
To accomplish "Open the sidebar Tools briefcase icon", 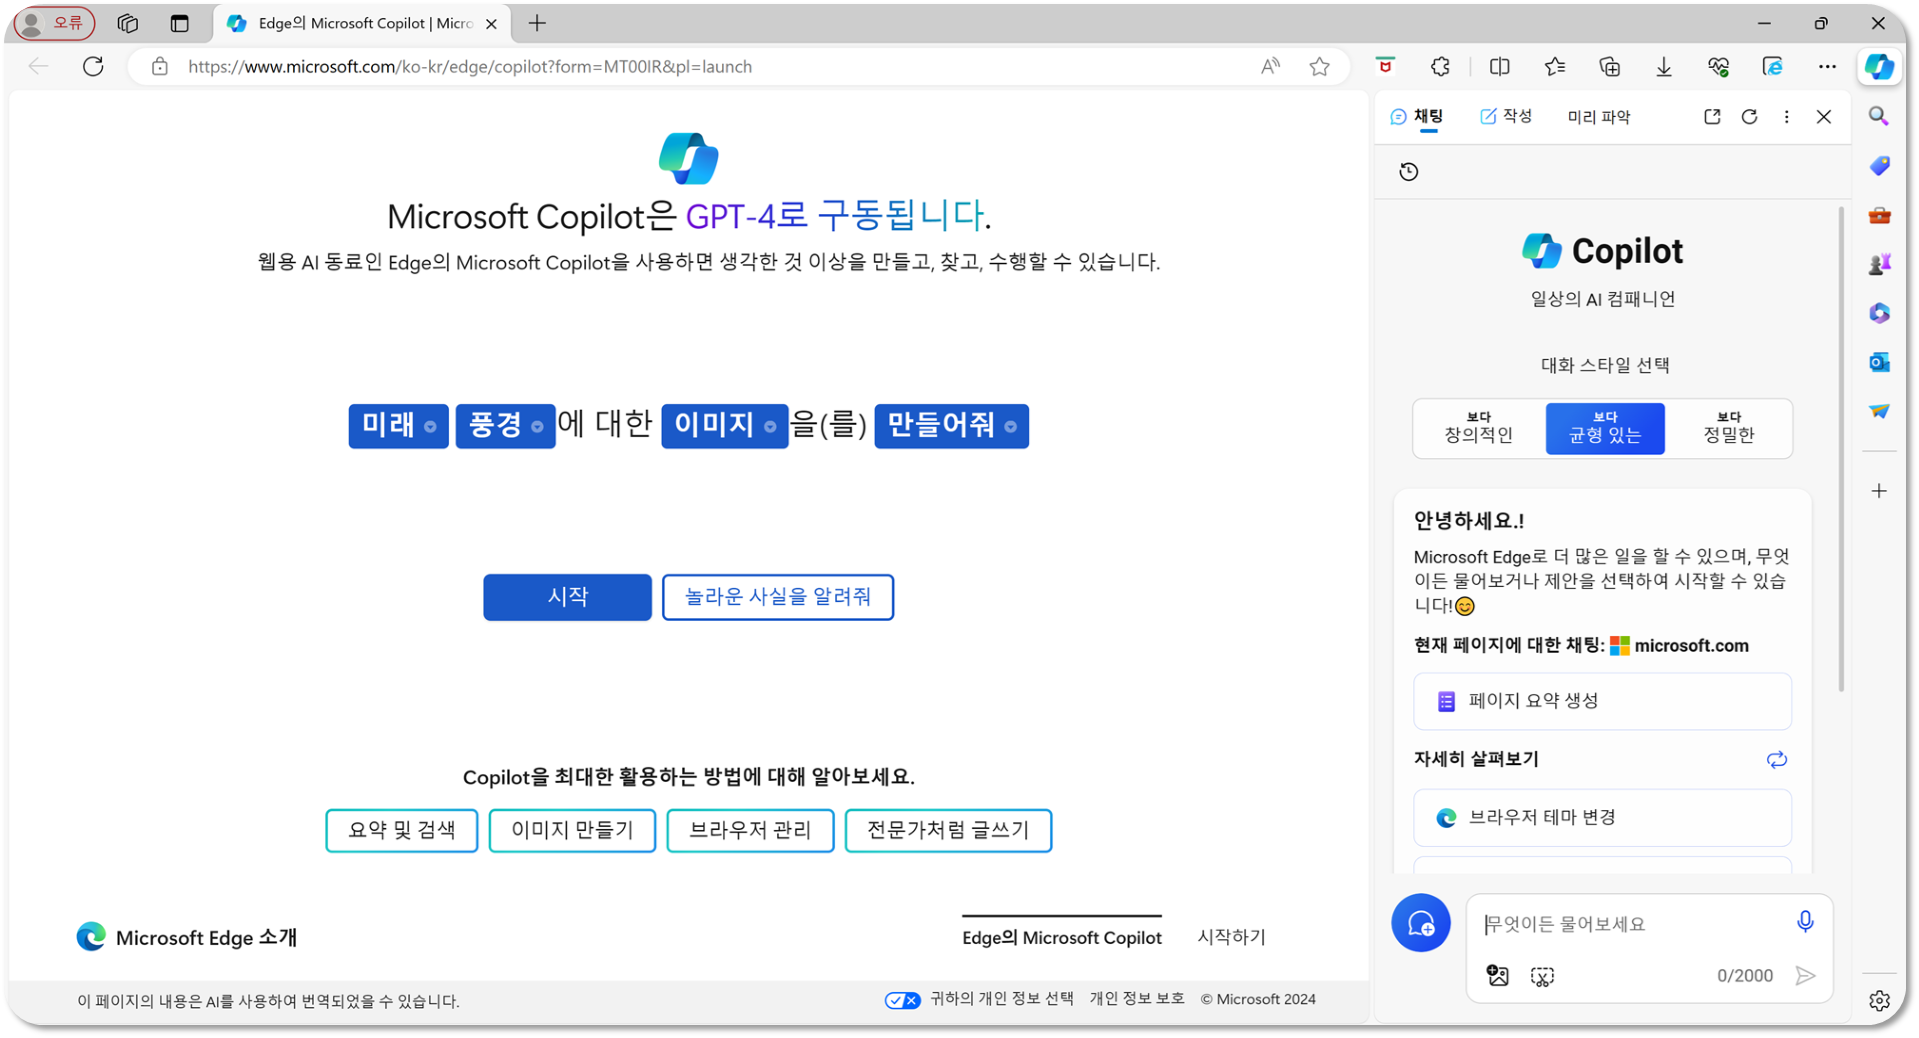I will point(1879,215).
